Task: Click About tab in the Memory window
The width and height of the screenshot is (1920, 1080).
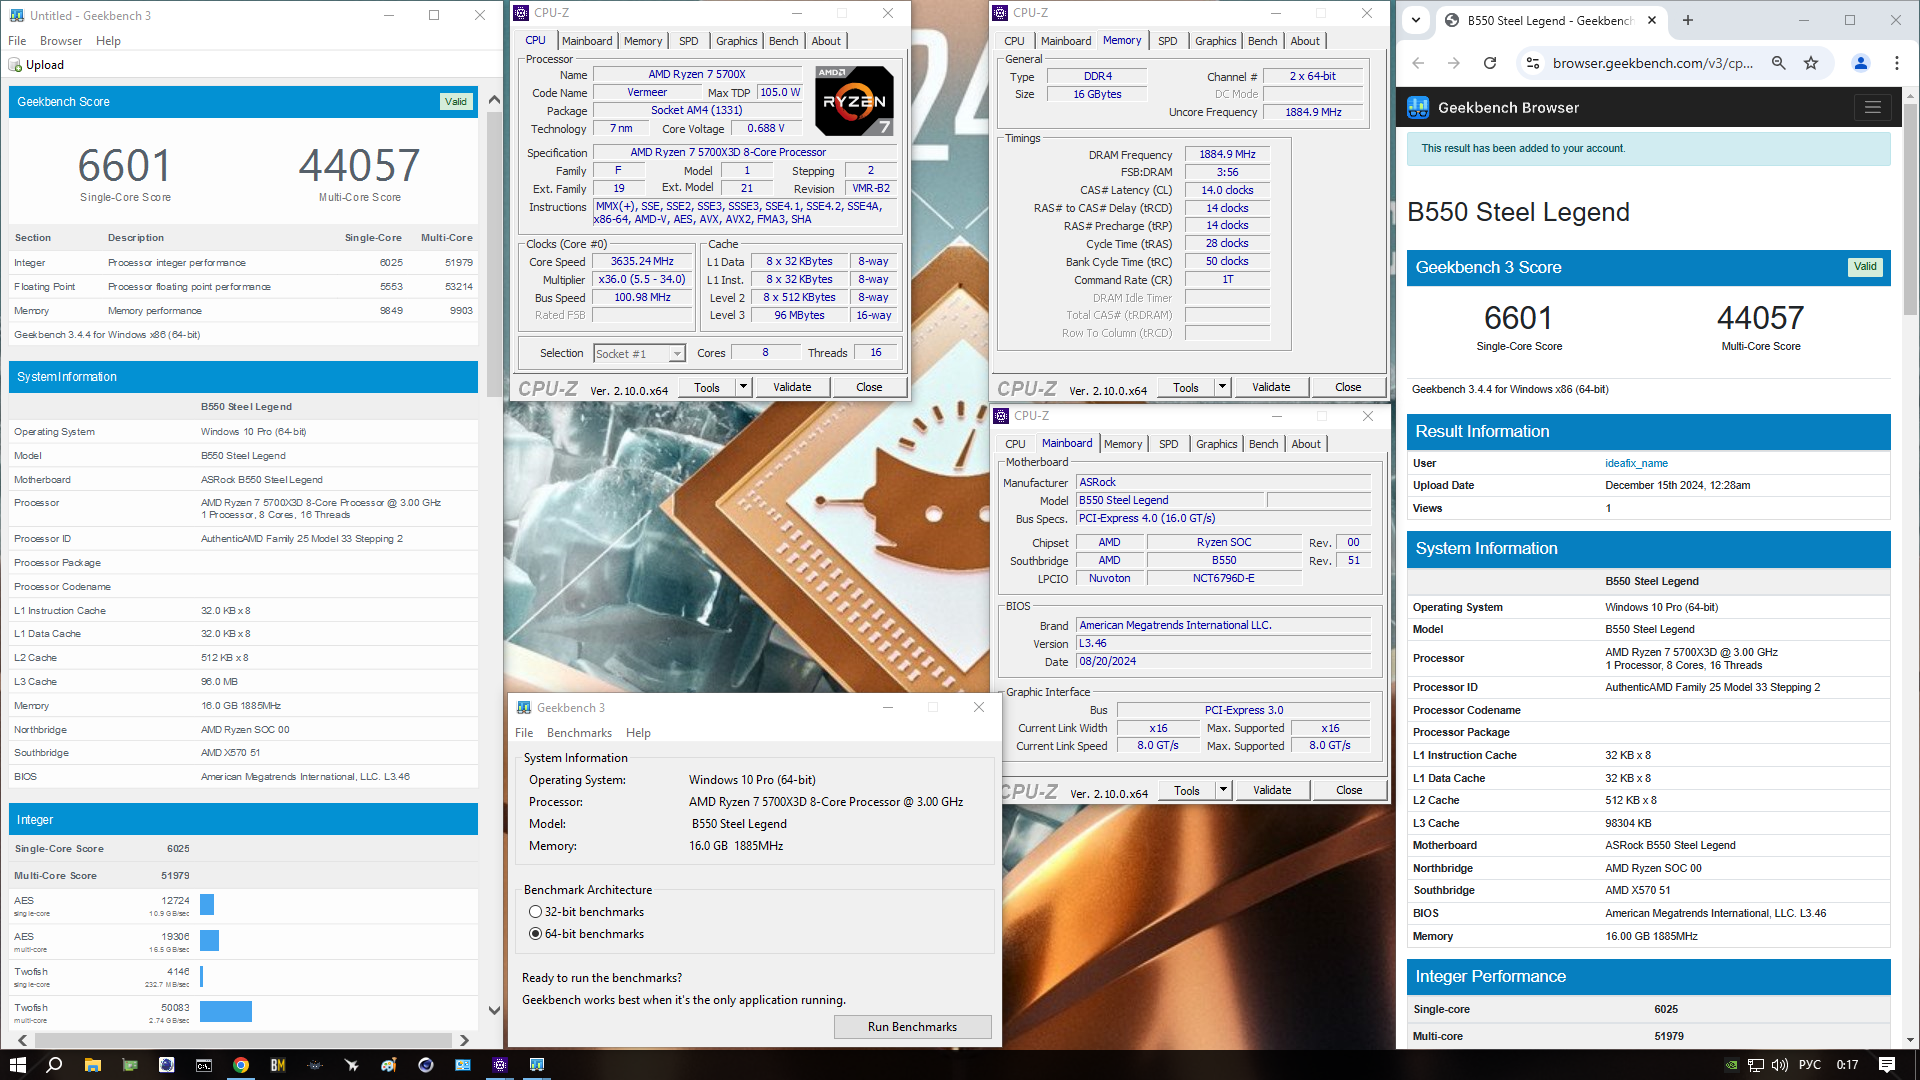Action: tap(1305, 41)
